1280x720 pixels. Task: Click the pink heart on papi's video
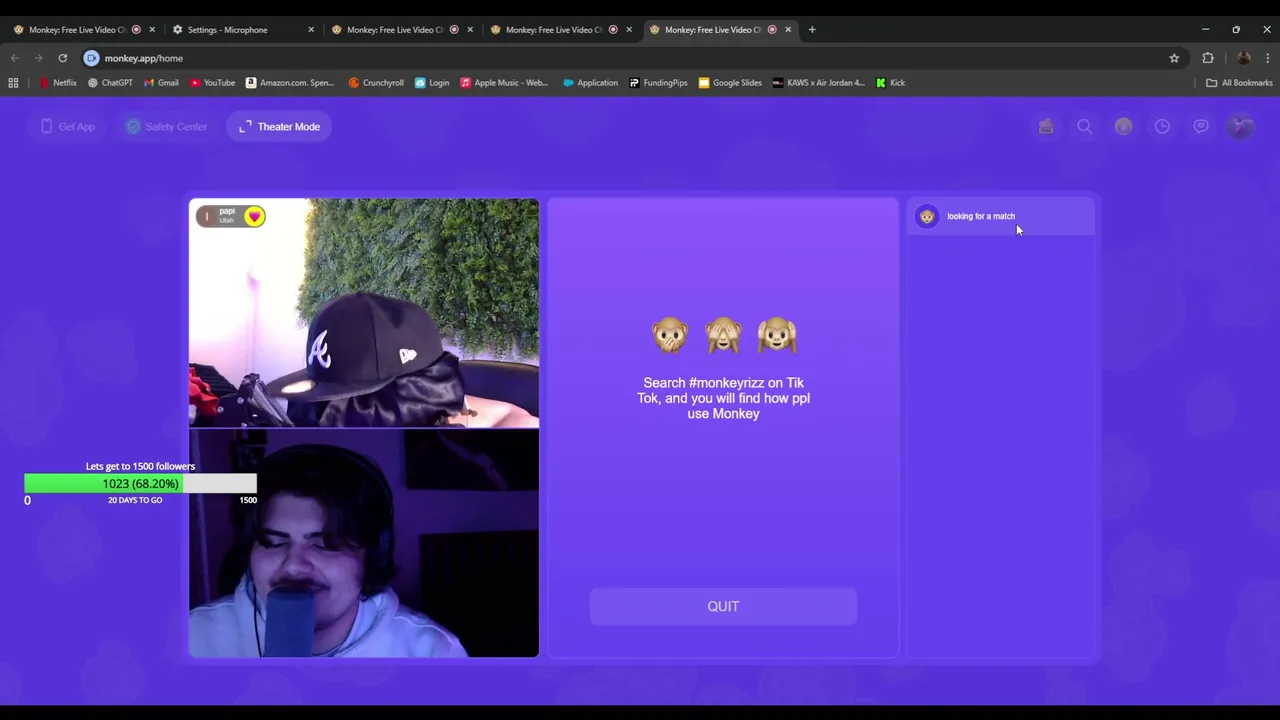click(254, 216)
